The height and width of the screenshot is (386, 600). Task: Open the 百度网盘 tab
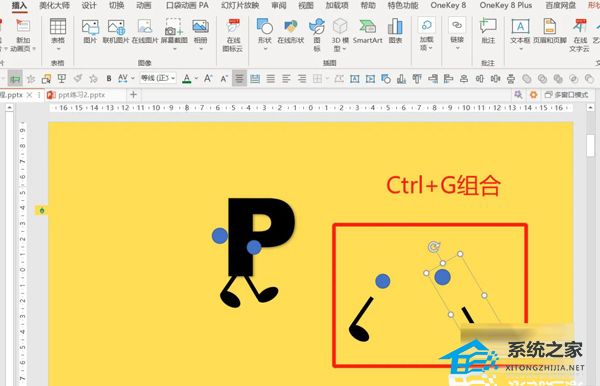[561, 5]
